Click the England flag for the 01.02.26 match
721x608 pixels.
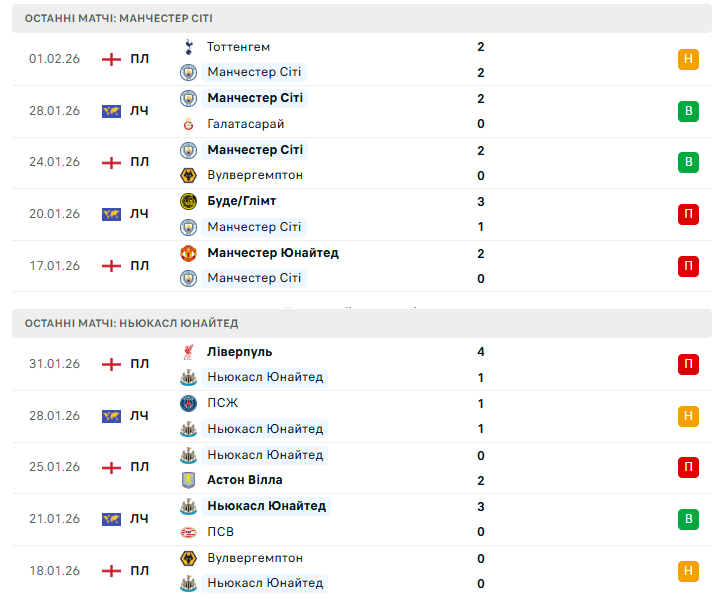(111, 59)
